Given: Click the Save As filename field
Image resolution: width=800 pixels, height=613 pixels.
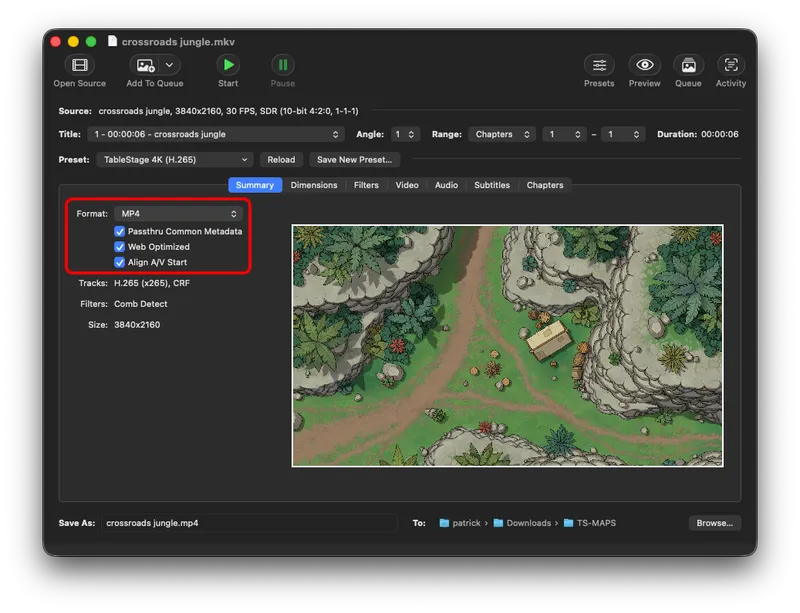Looking at the screenshot, I should (249, 523).
